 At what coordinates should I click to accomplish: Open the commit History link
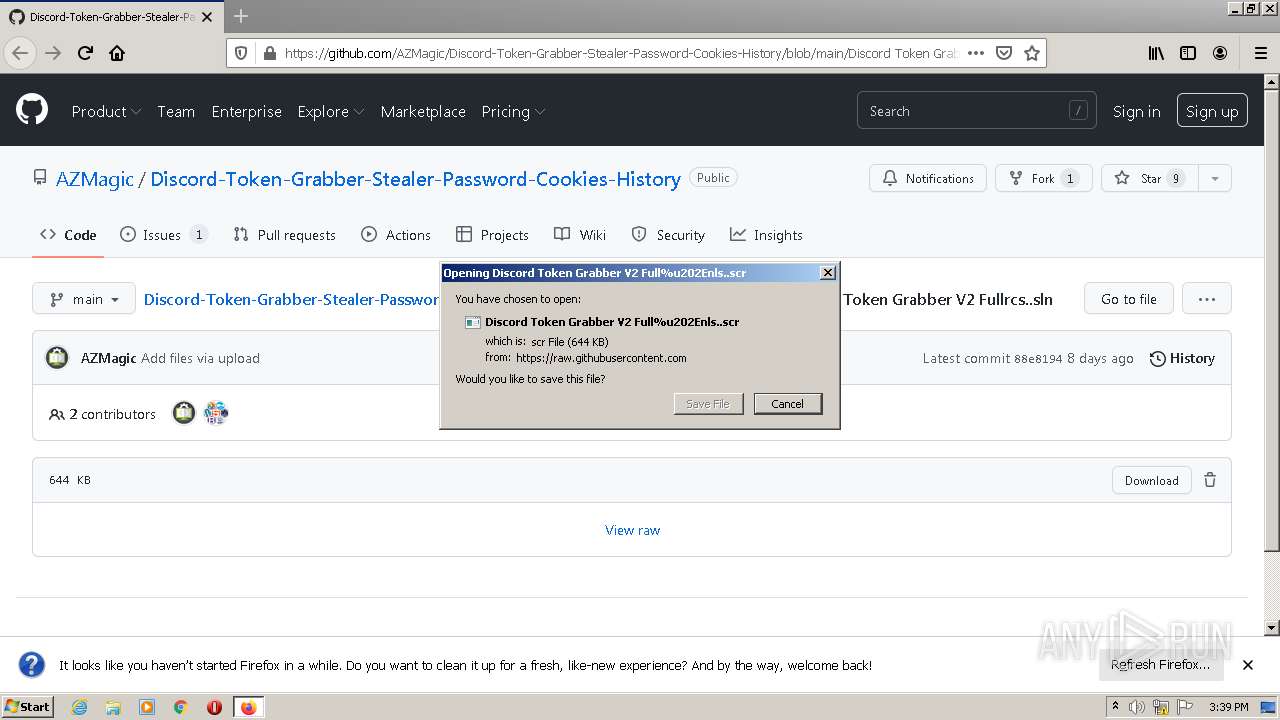1182,358
